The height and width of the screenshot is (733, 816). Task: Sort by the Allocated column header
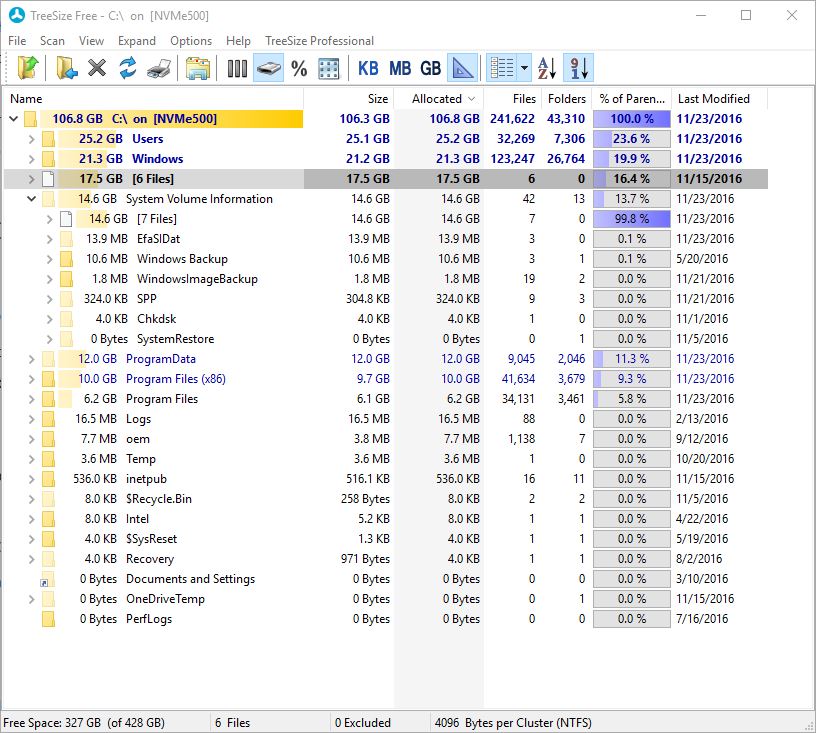coord(439,98)
